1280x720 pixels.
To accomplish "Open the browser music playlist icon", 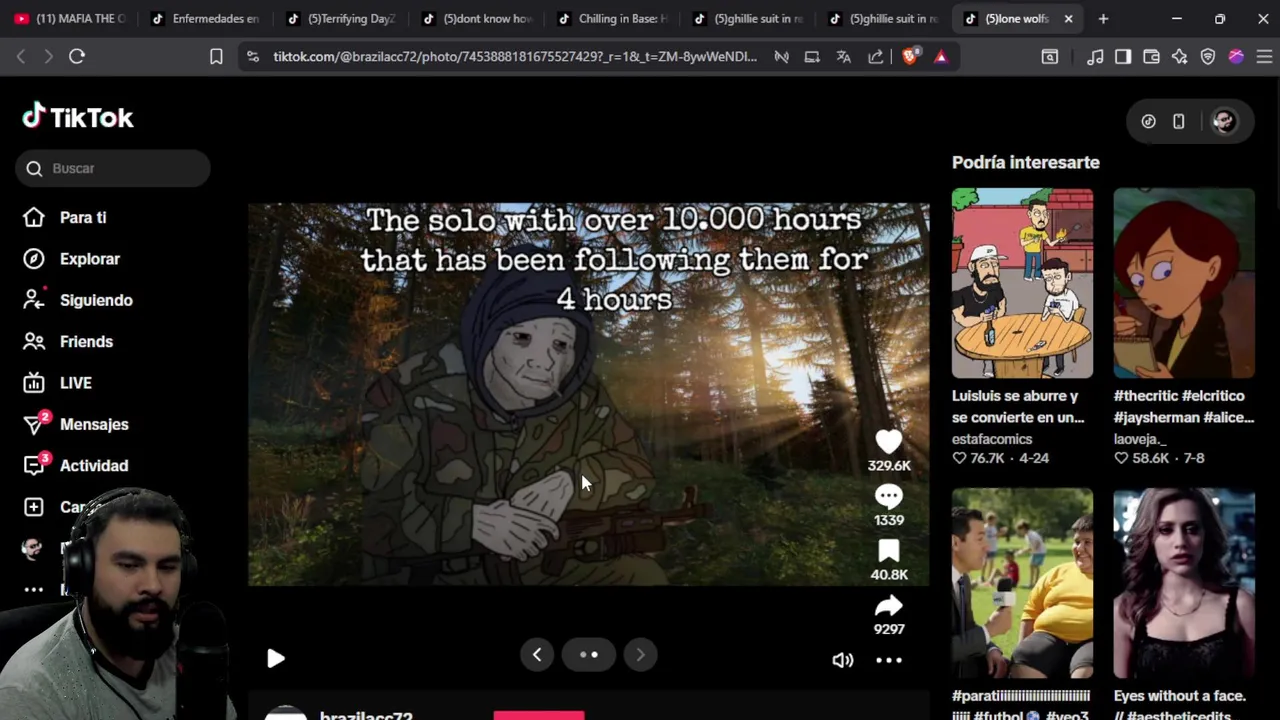I will tap(1095, 57).
